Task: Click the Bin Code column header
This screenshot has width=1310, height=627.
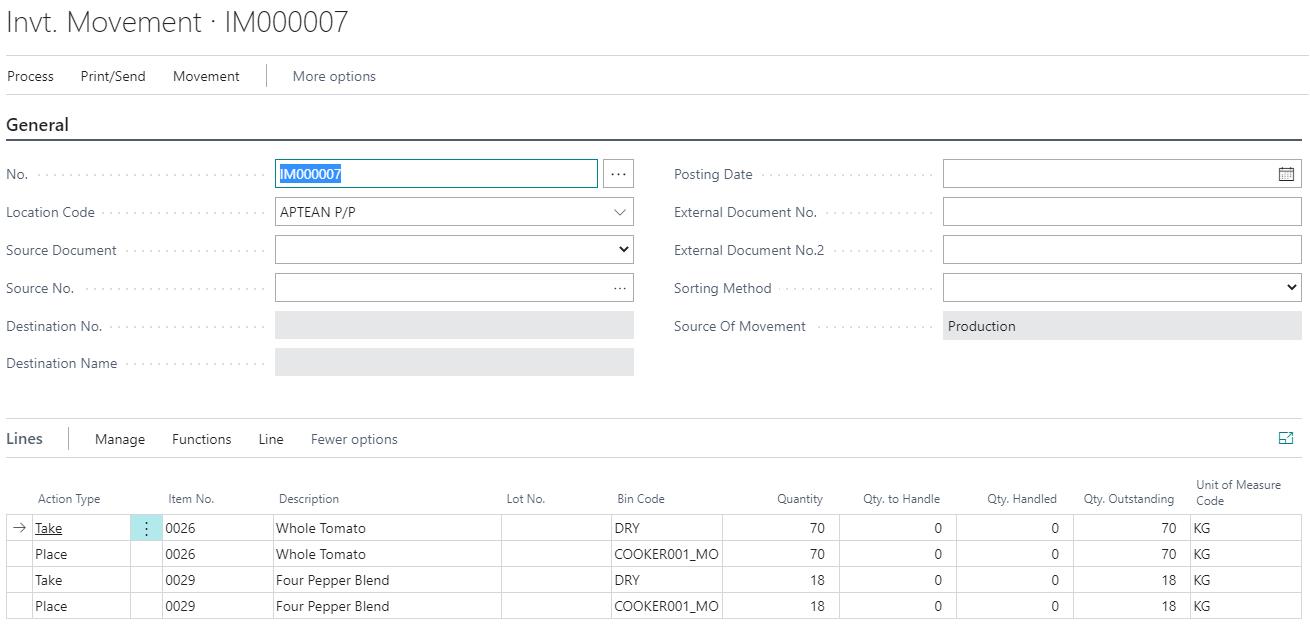Action: pyautogui.click(x=640, y=499)
